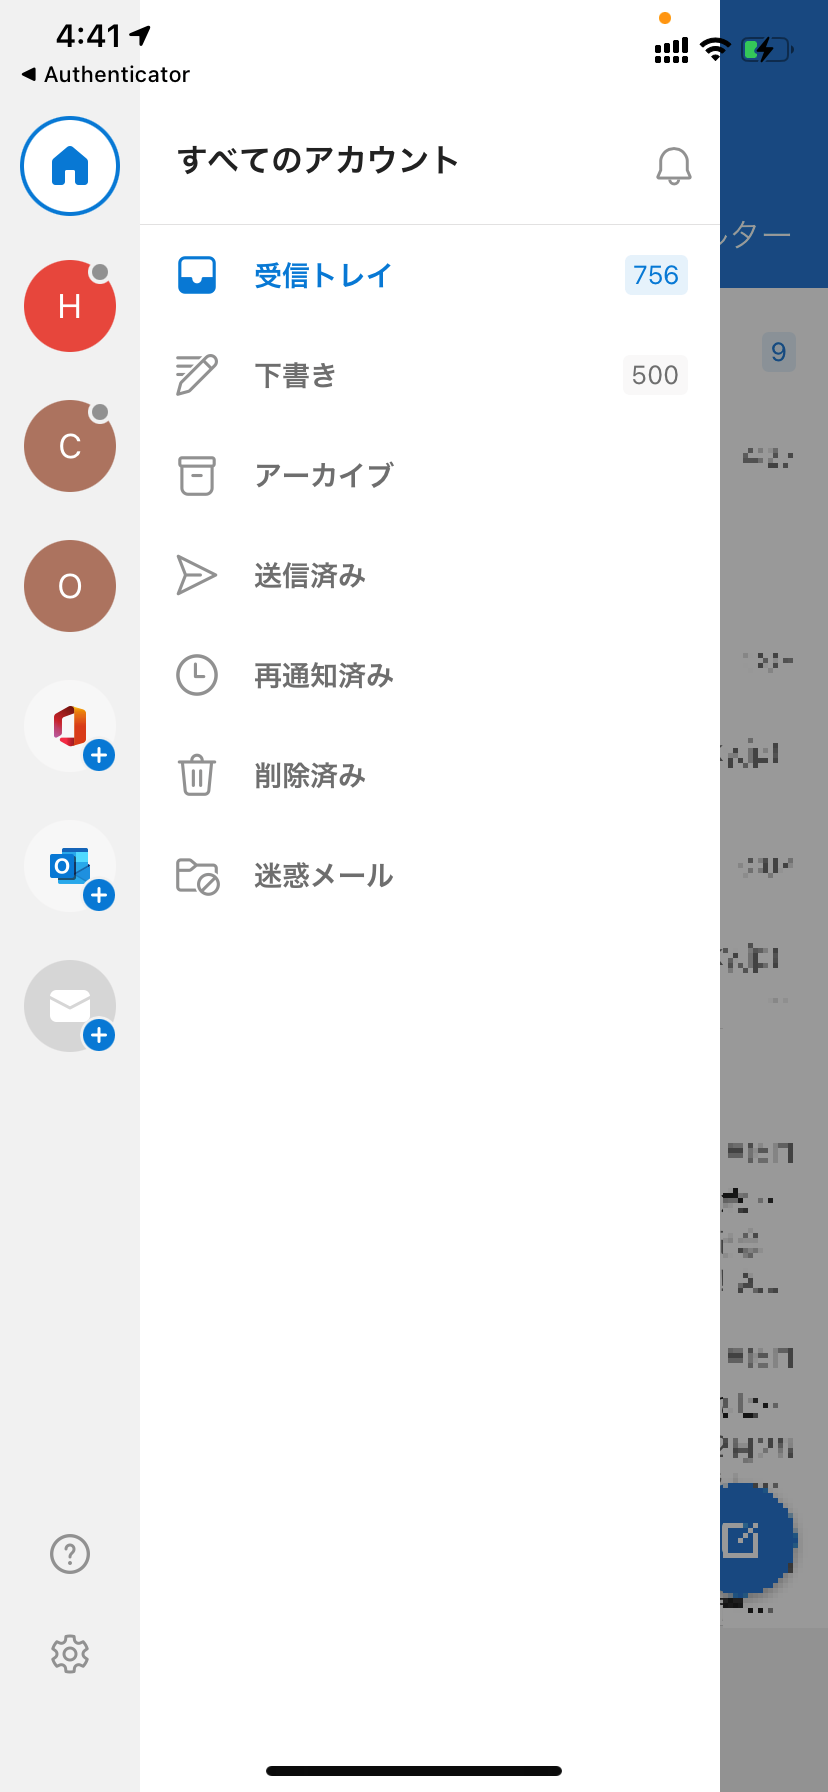Add an Outlook account
828x1792 pixels.
70,866
